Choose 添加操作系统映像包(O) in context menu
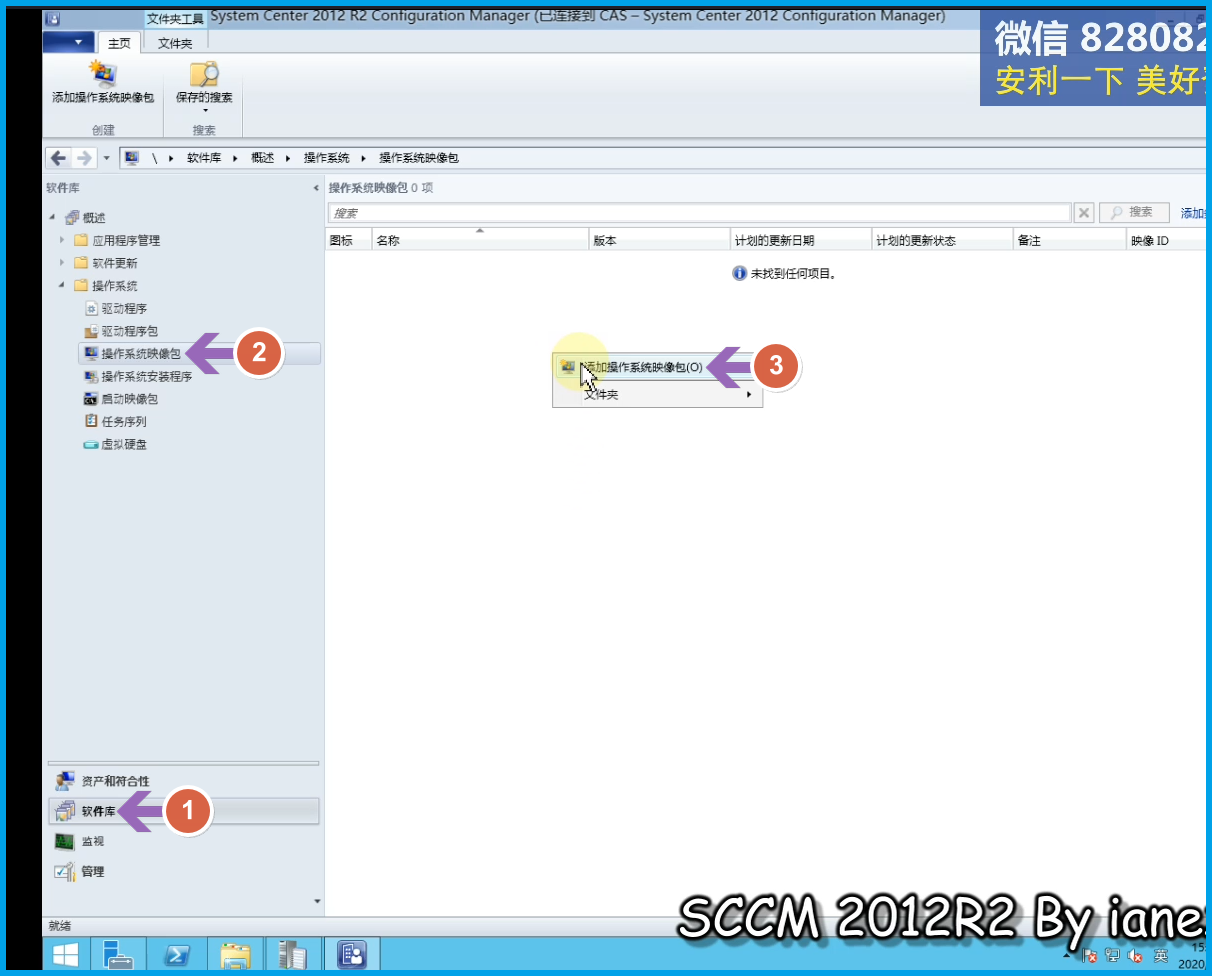This screenshot has width=1212, height=976. pyautogui.click(x=658, y=367)
